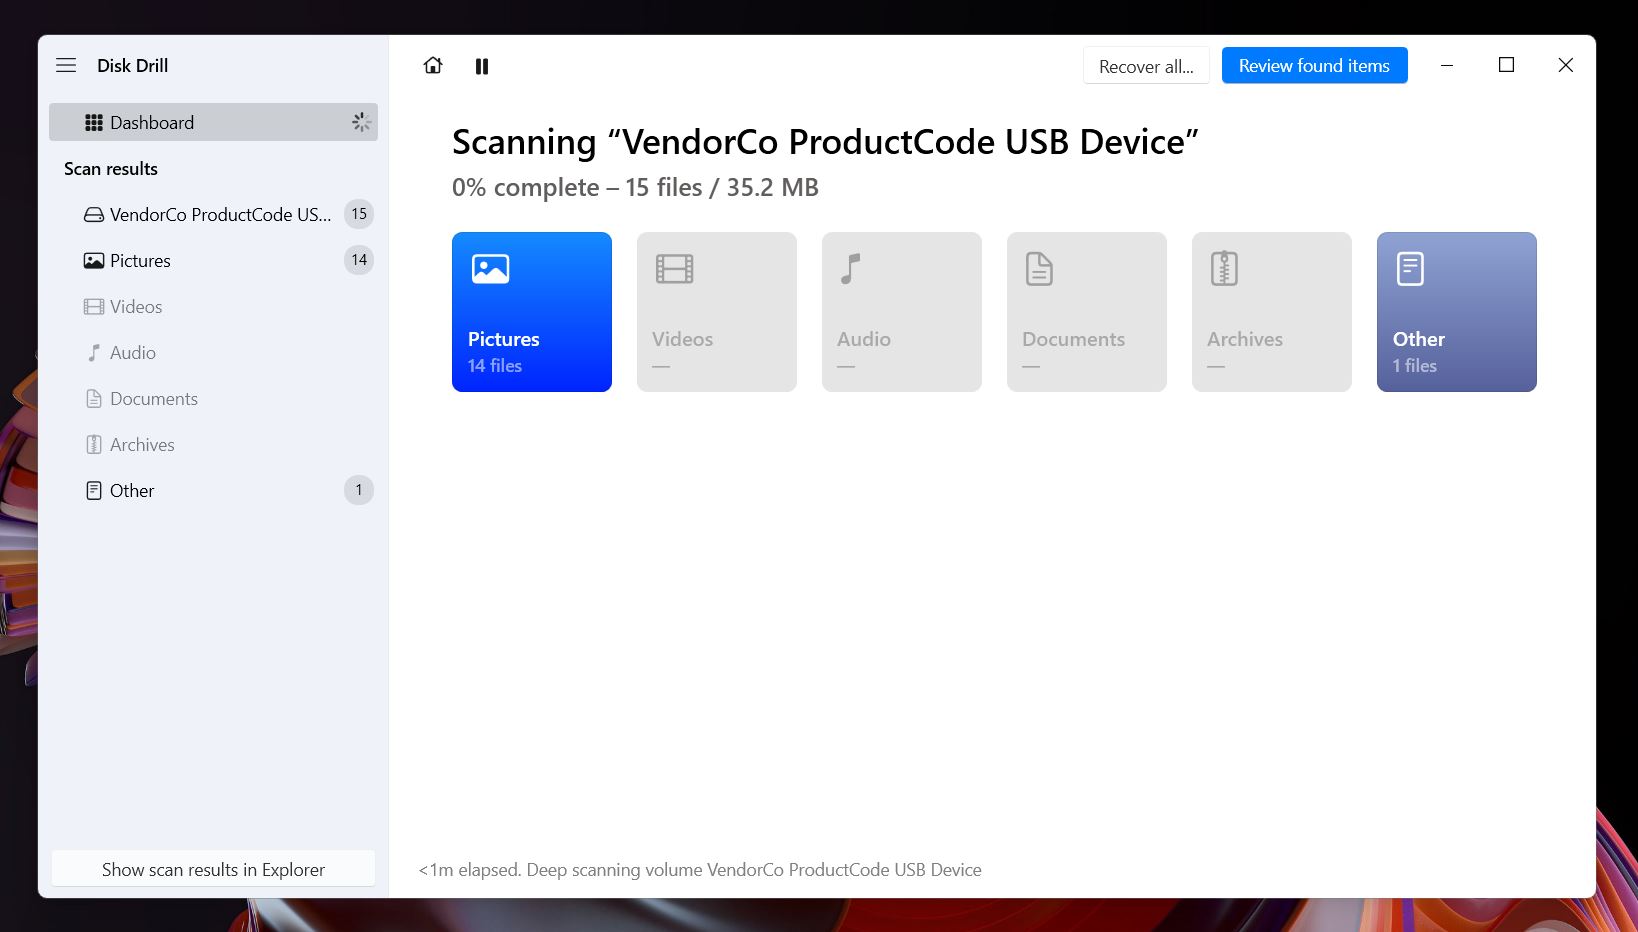Open Other in the sidebar
This screenshot has width=1638, height=932.
click(213, 490)
